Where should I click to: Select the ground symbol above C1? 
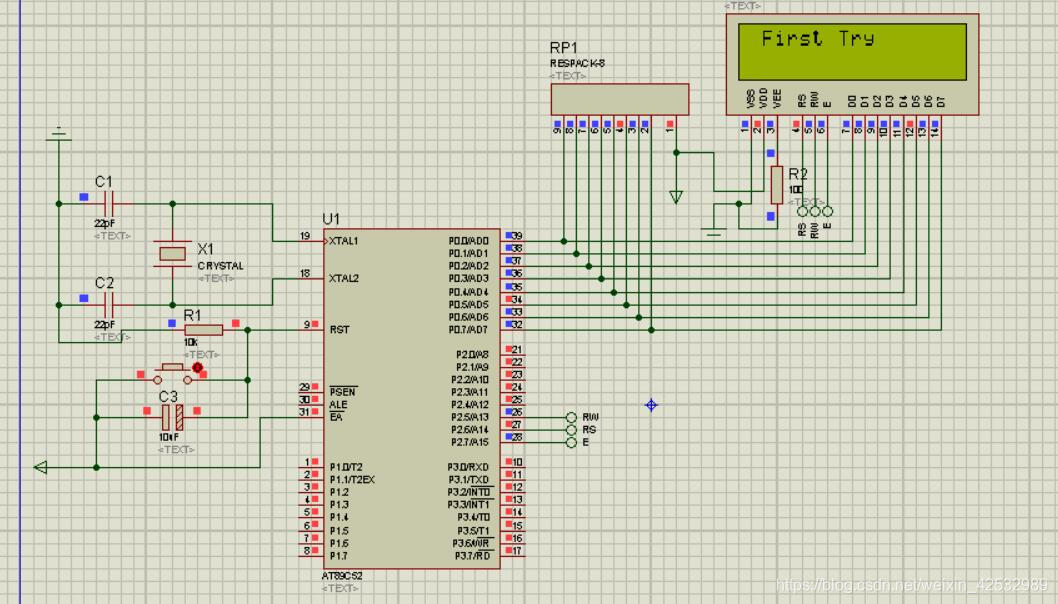[x=59, y=135]
